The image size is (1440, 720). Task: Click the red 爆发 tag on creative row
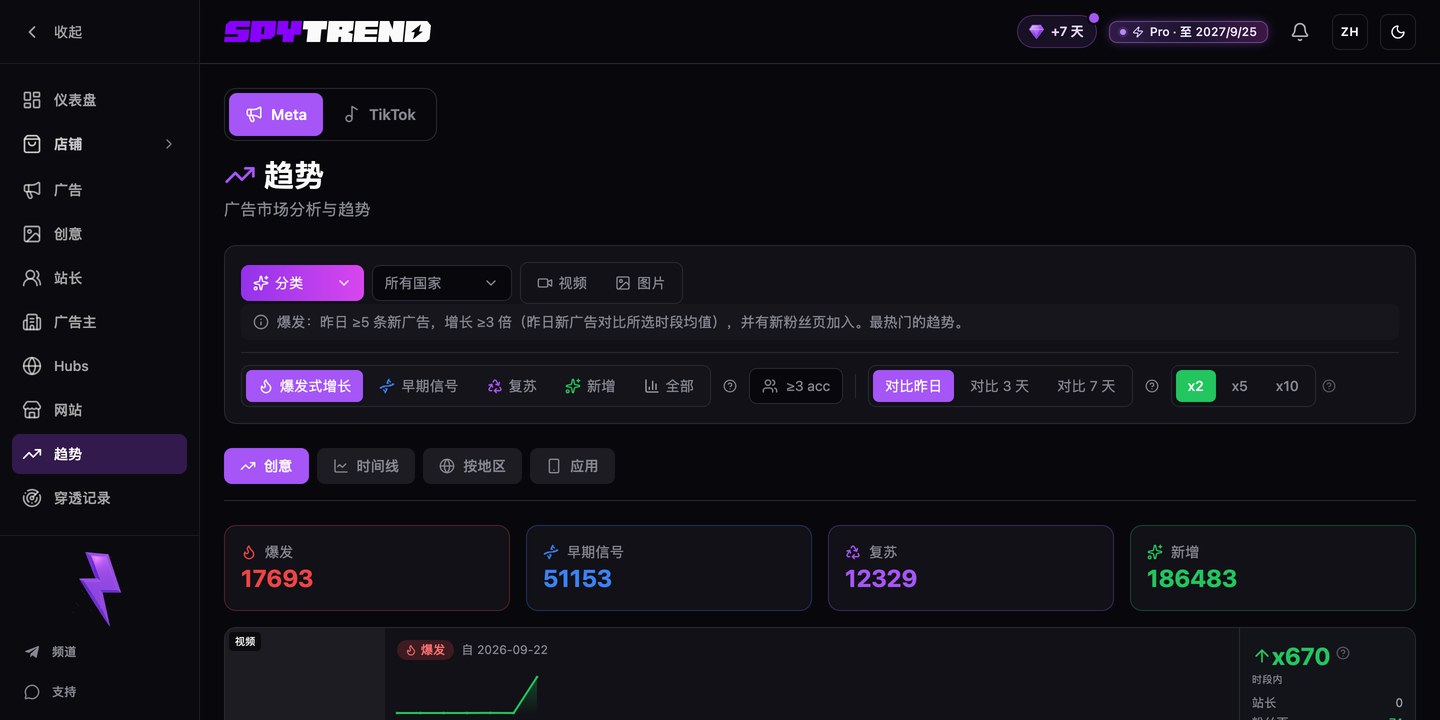click(x=426, y=650)
